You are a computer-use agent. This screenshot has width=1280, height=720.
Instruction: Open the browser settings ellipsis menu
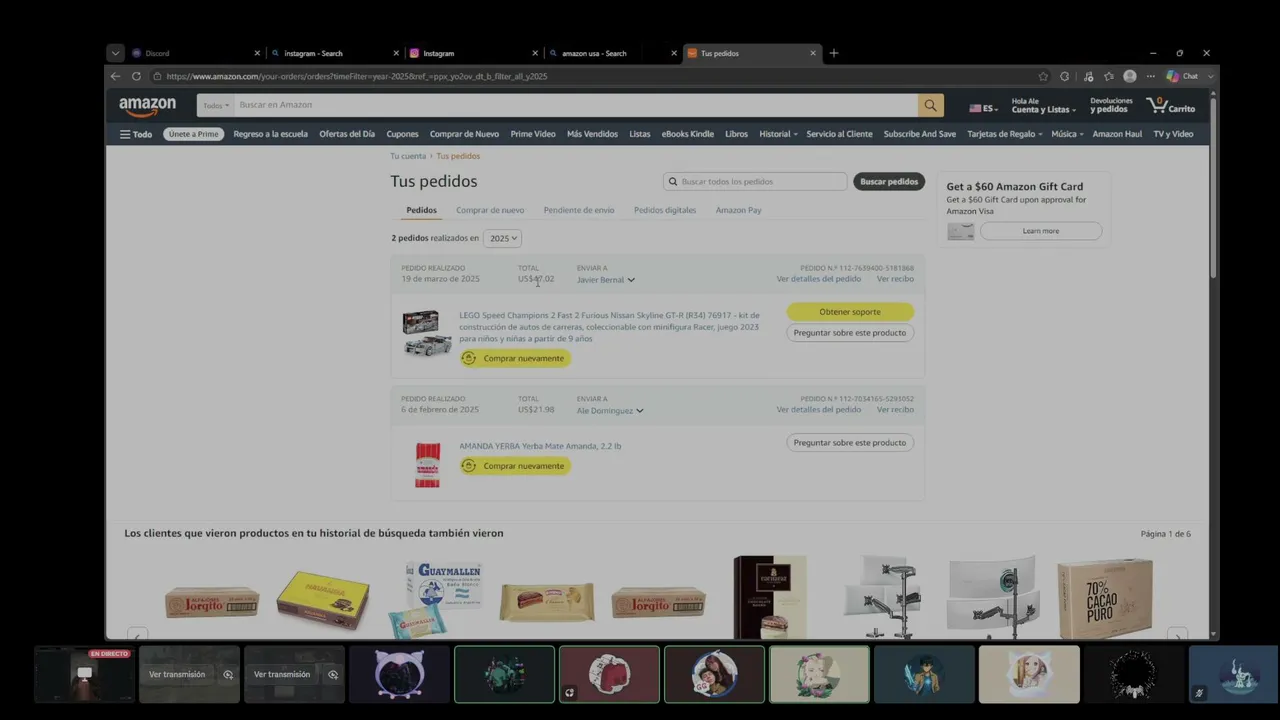coord(1151,76)
